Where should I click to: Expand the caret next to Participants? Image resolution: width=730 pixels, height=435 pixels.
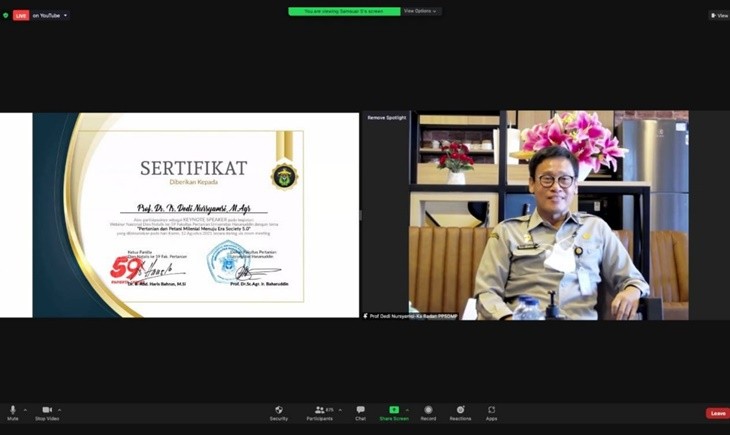coord(340,410)
